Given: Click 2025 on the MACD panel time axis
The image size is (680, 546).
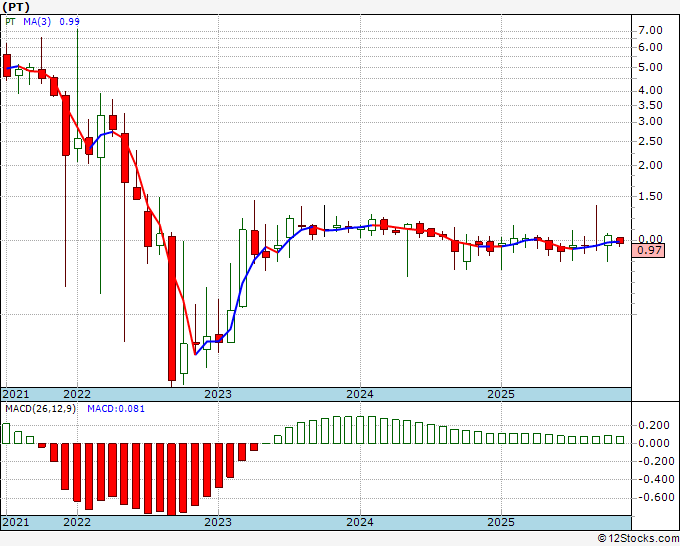Looking at the screenshot, I should [501, 522].
